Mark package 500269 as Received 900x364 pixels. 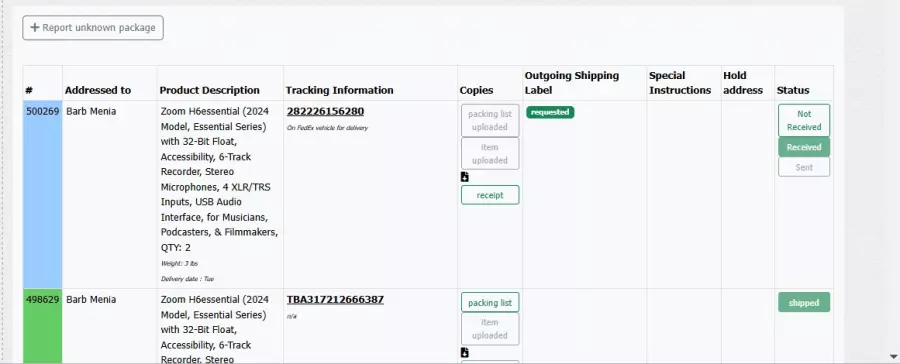pos(804,147)
